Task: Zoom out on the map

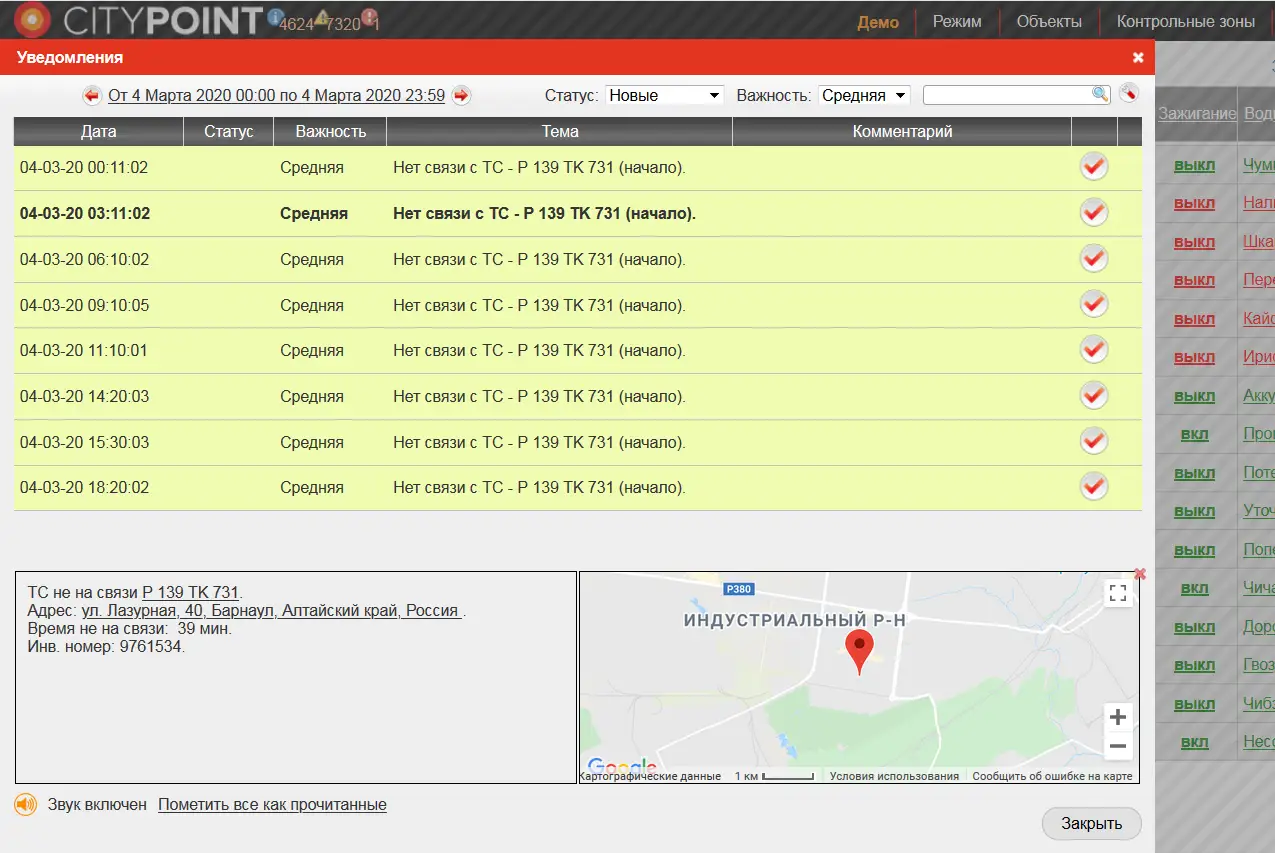Action: click(x=1118, y=746)
